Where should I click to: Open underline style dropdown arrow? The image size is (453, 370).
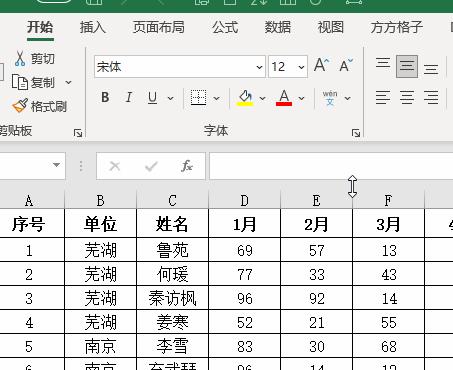171,98
